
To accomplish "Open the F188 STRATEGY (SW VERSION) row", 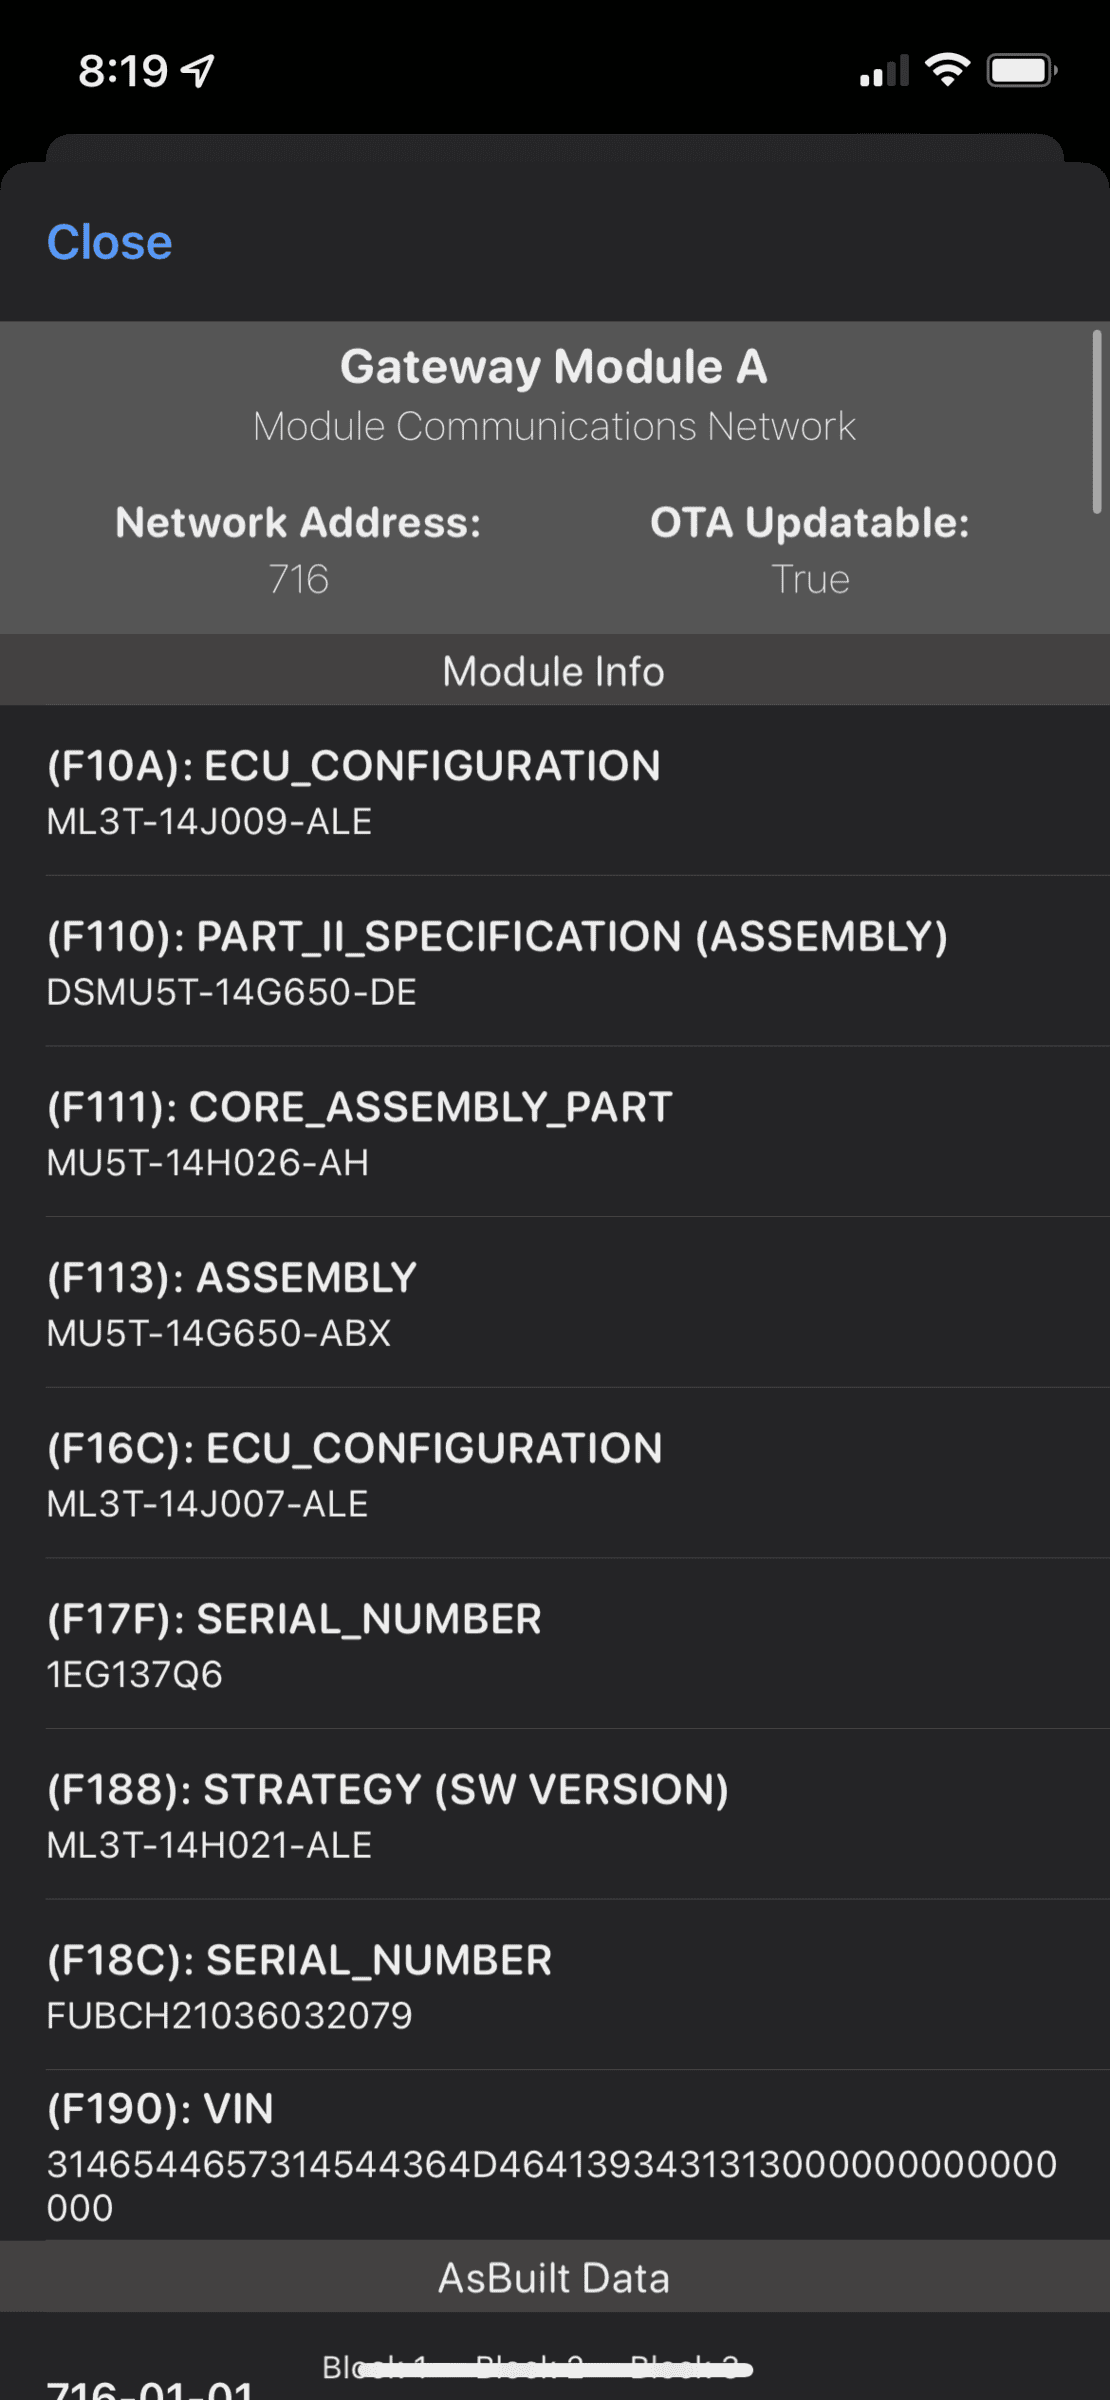I will click(555, 1815).
